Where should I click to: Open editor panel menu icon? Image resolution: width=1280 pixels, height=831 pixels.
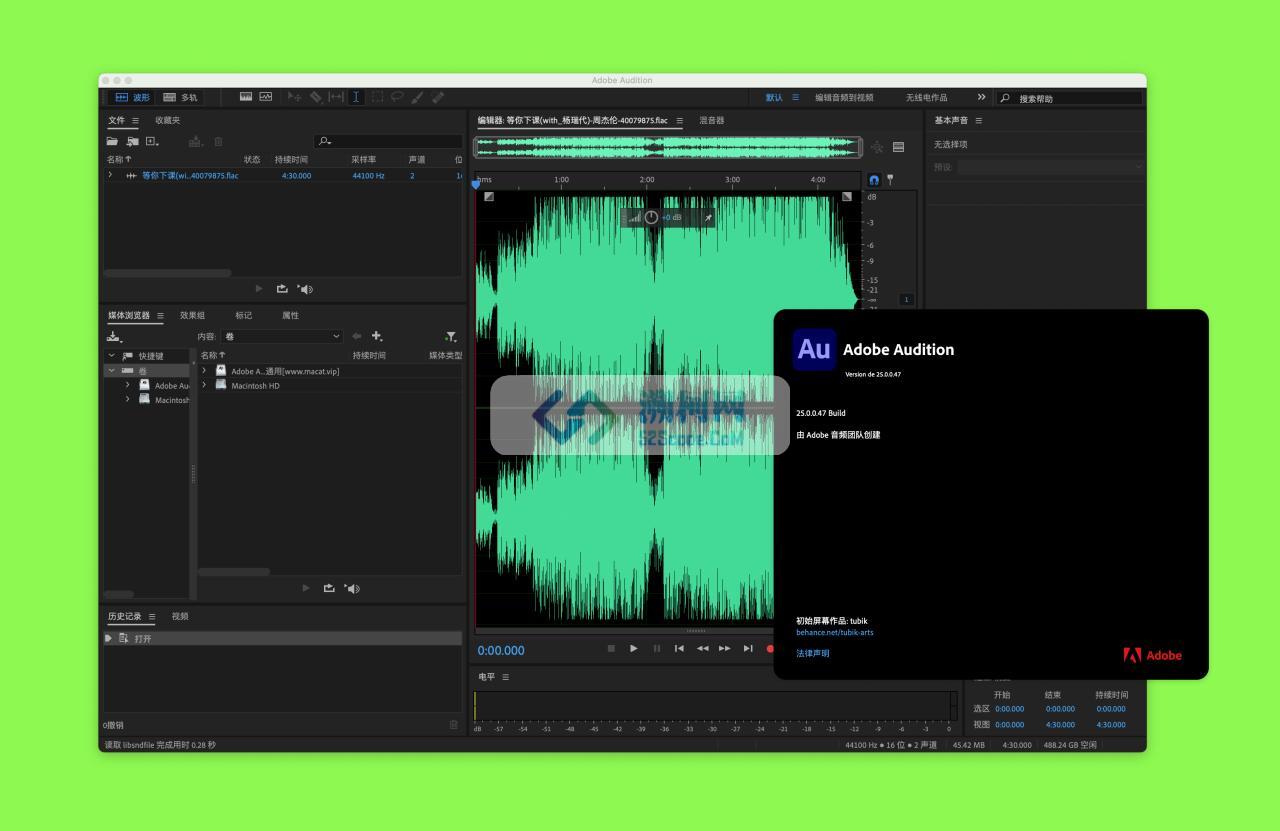click(x=680, y=120)
